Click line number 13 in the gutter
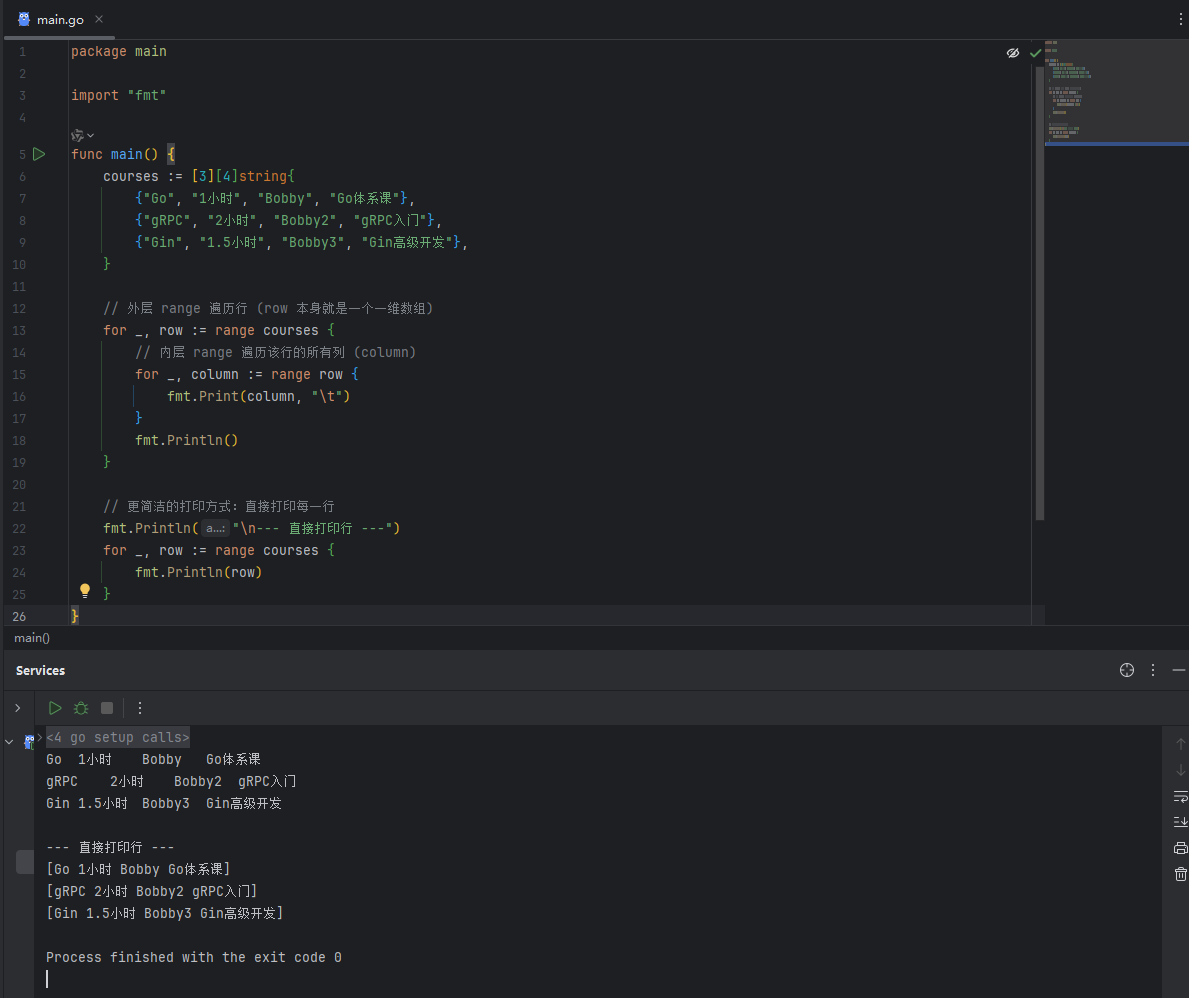 coord(19,331)
